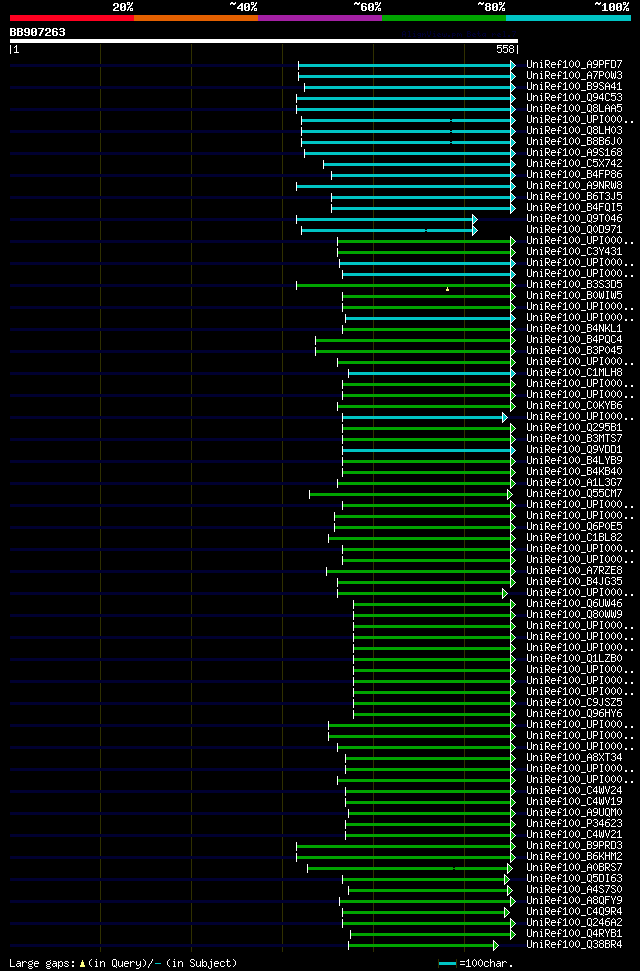Select the UniRef100_C1BL82 label

pyautogui.click(x=574, y=538)
